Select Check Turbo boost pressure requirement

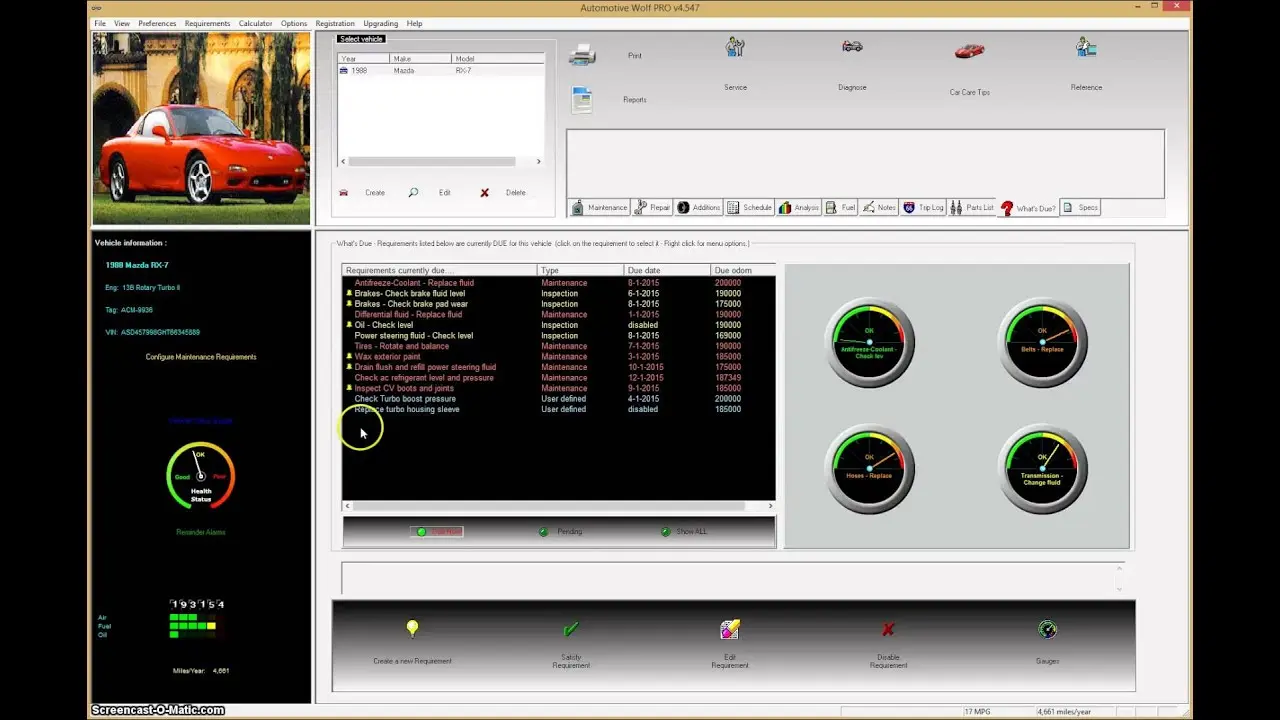558,399
